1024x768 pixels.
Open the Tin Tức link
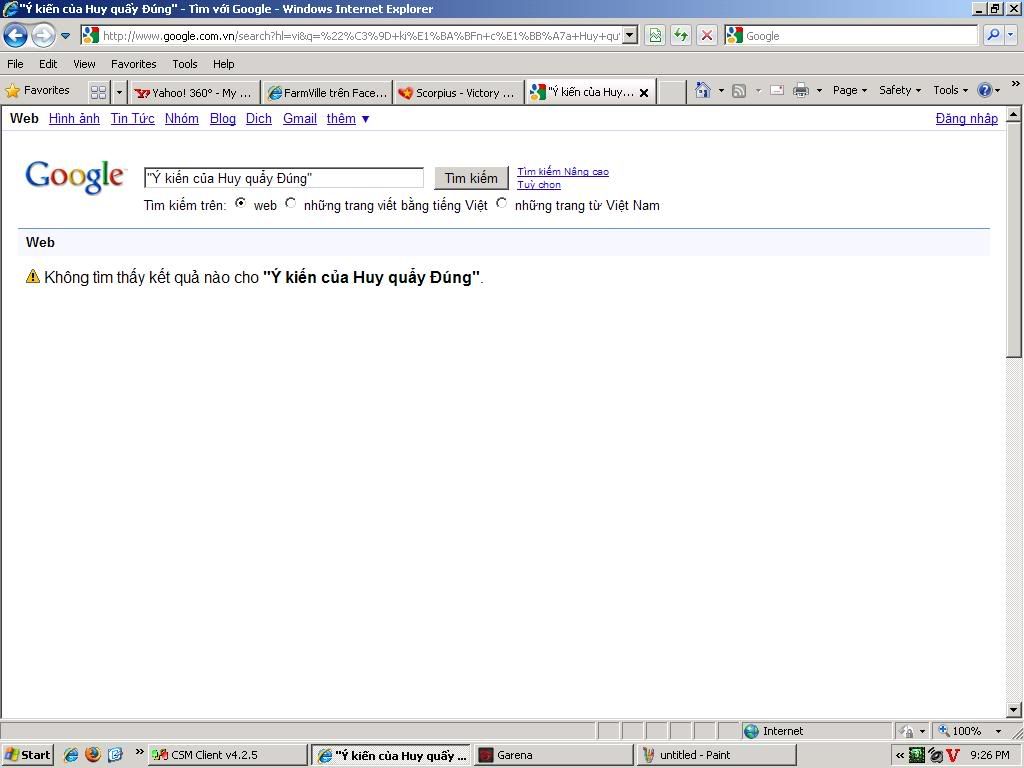133,118
